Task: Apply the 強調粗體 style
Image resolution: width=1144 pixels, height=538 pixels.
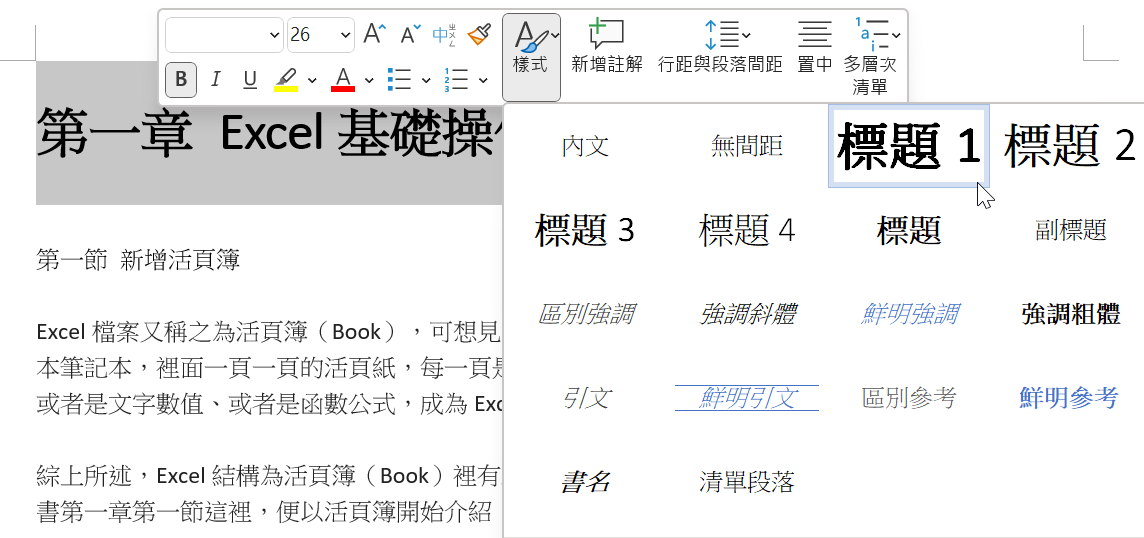Action: [1070, 315]
